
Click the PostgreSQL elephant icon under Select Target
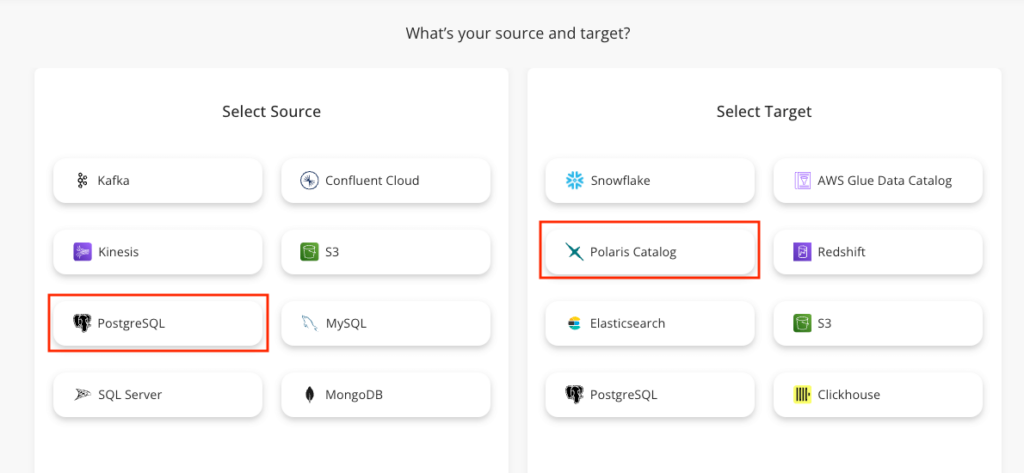pyautogui.click(x=574, y=395)
